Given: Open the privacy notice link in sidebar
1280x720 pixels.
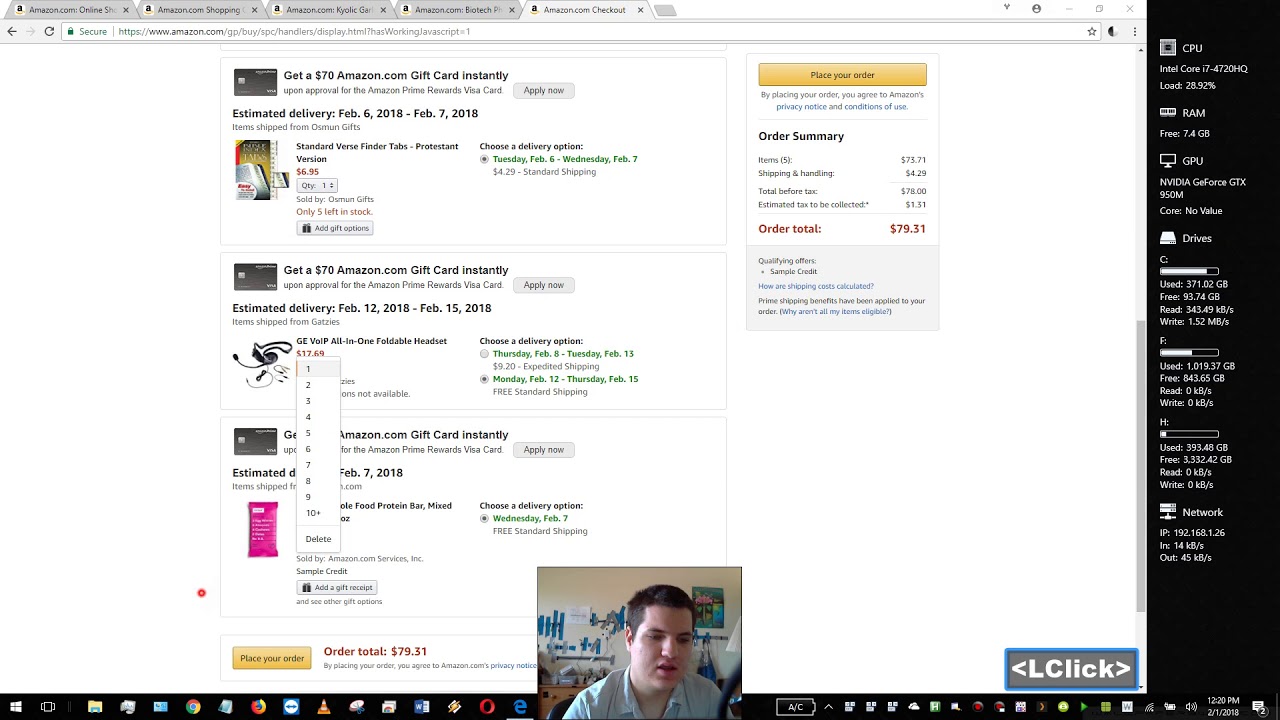Looking at the screenshot, I should (801, 106).
